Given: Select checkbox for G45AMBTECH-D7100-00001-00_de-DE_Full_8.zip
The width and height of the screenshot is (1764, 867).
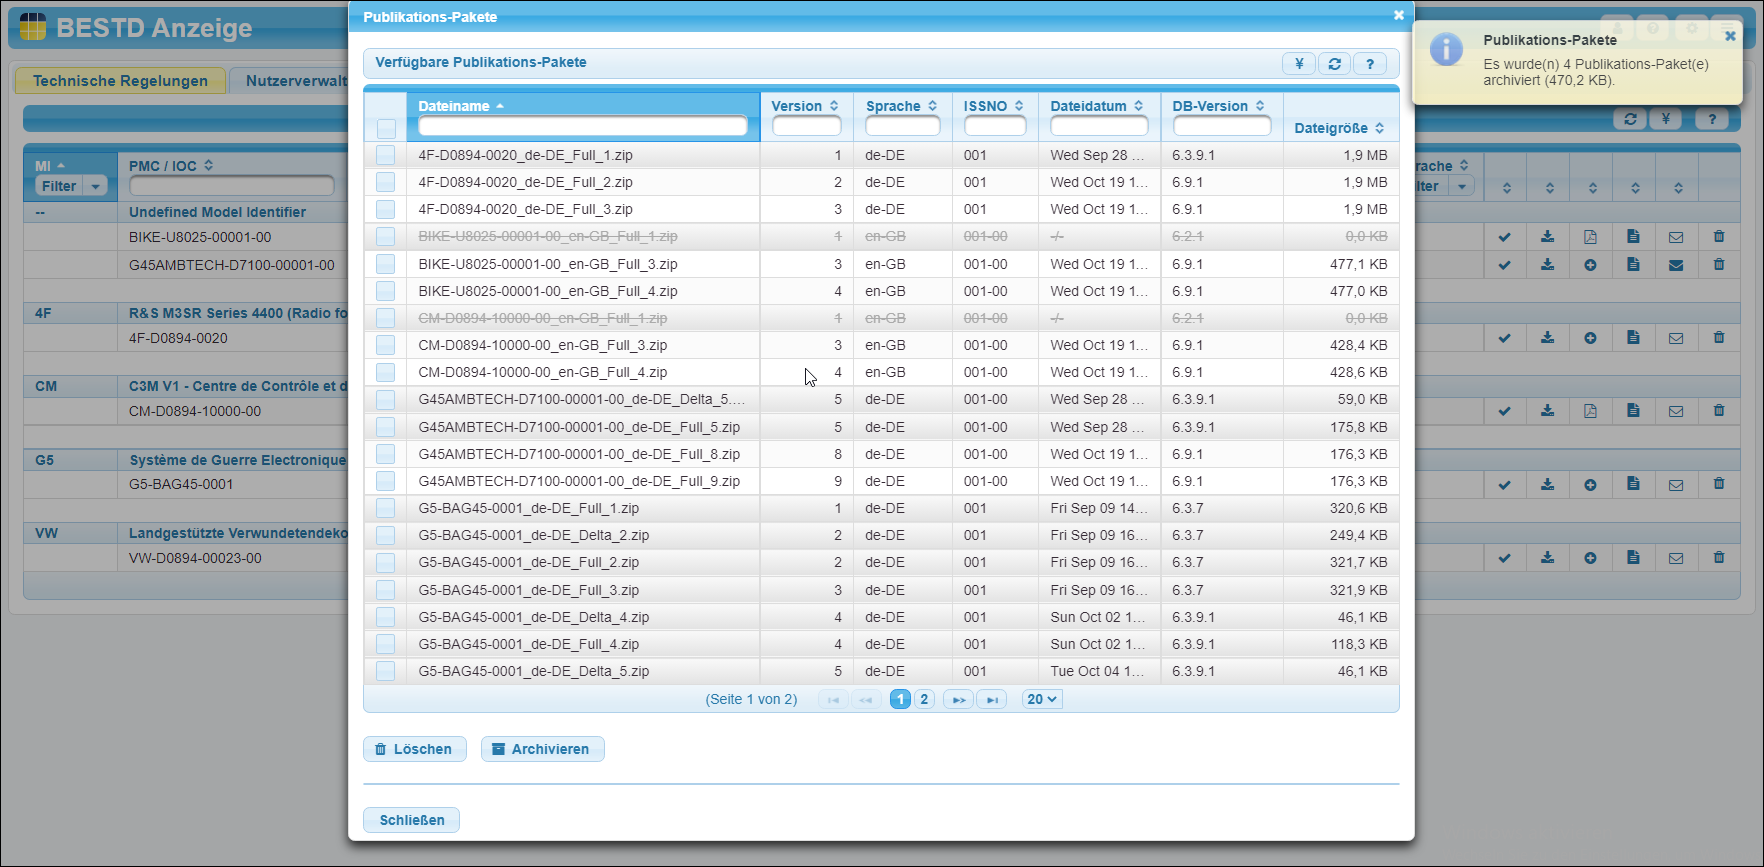Looking at the screenshot, I should coord(385,454).
